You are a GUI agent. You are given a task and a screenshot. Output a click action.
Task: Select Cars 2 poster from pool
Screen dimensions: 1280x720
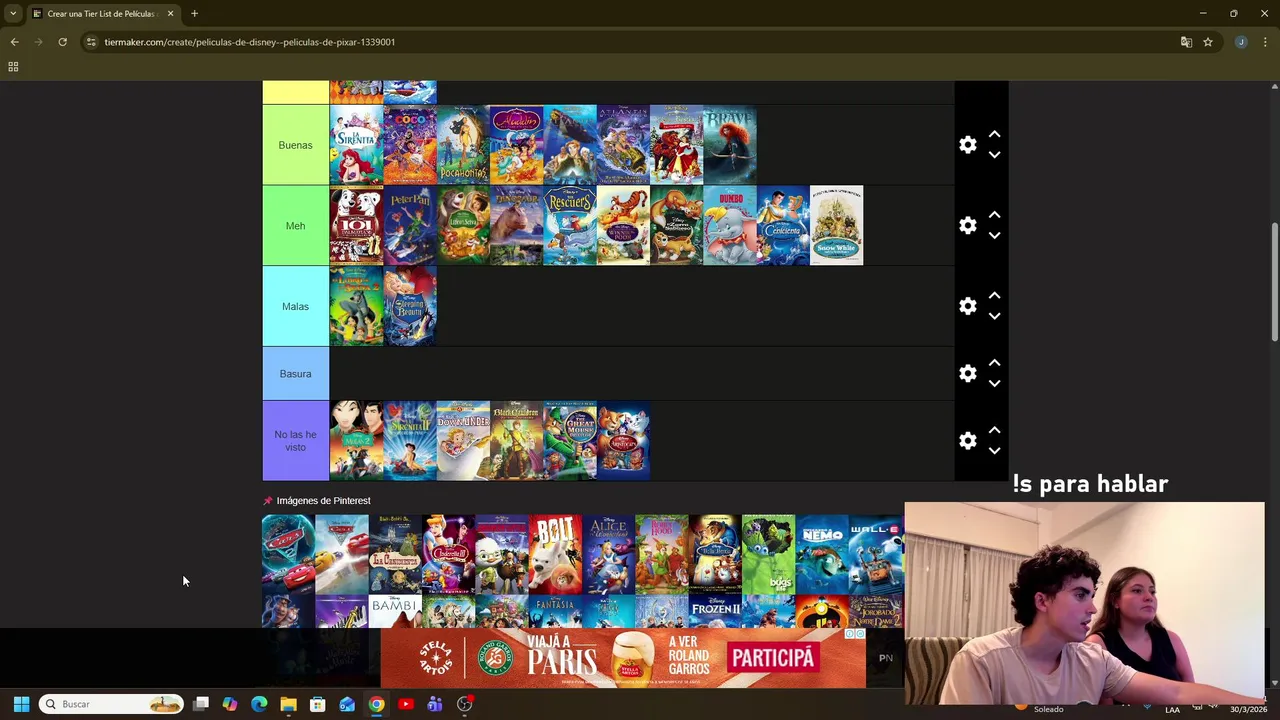(288, 554)
